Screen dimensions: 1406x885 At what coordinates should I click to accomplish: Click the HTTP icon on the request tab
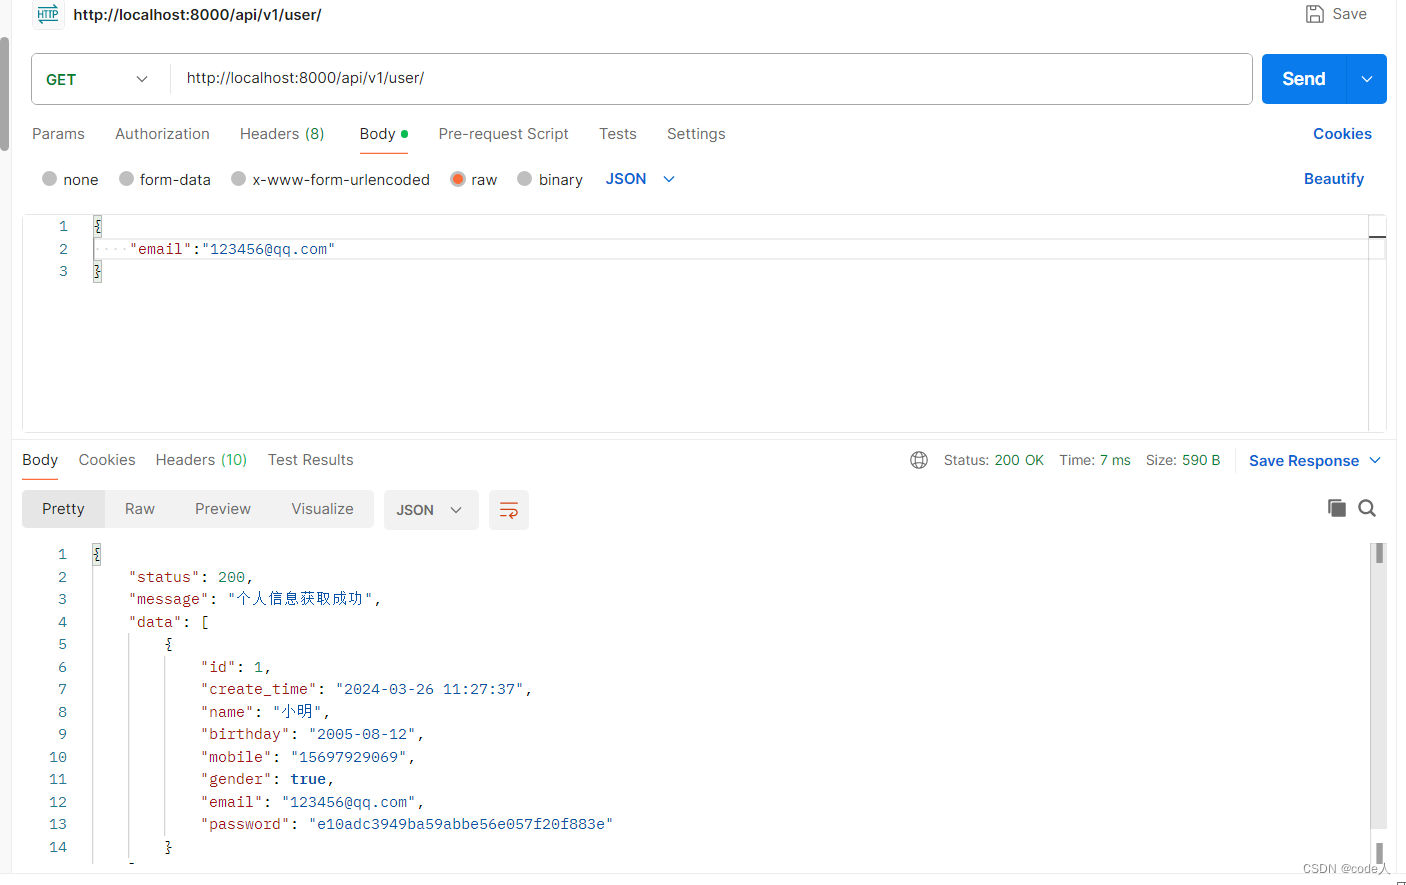(47, 14)
